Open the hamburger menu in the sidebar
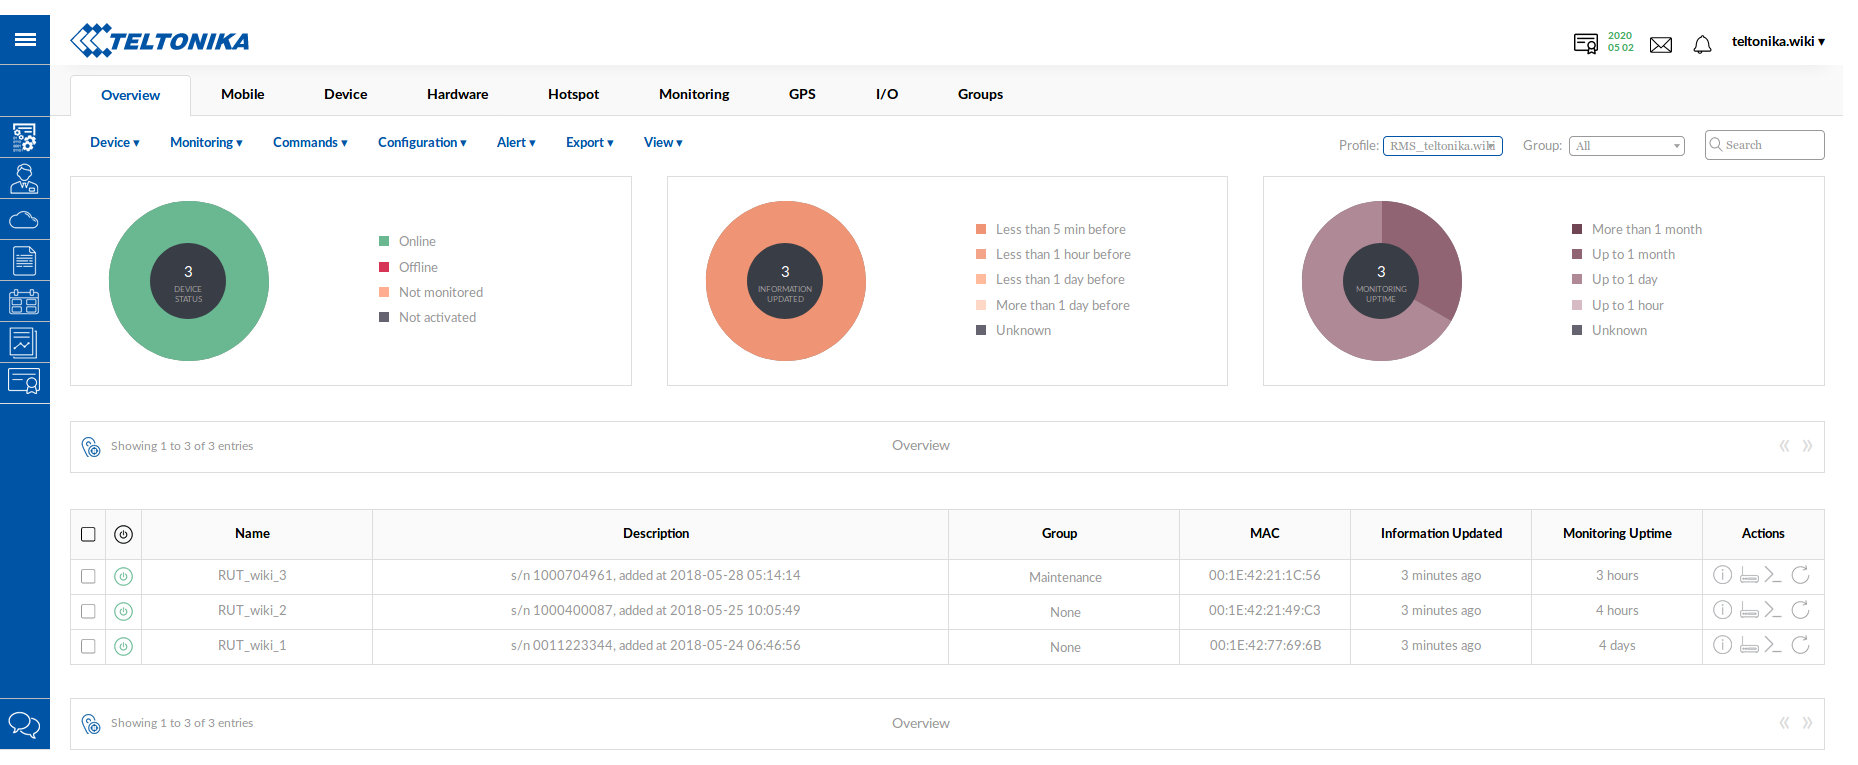Image resolution: width=1858 pixels, height=765 pixels. point(25,40)
